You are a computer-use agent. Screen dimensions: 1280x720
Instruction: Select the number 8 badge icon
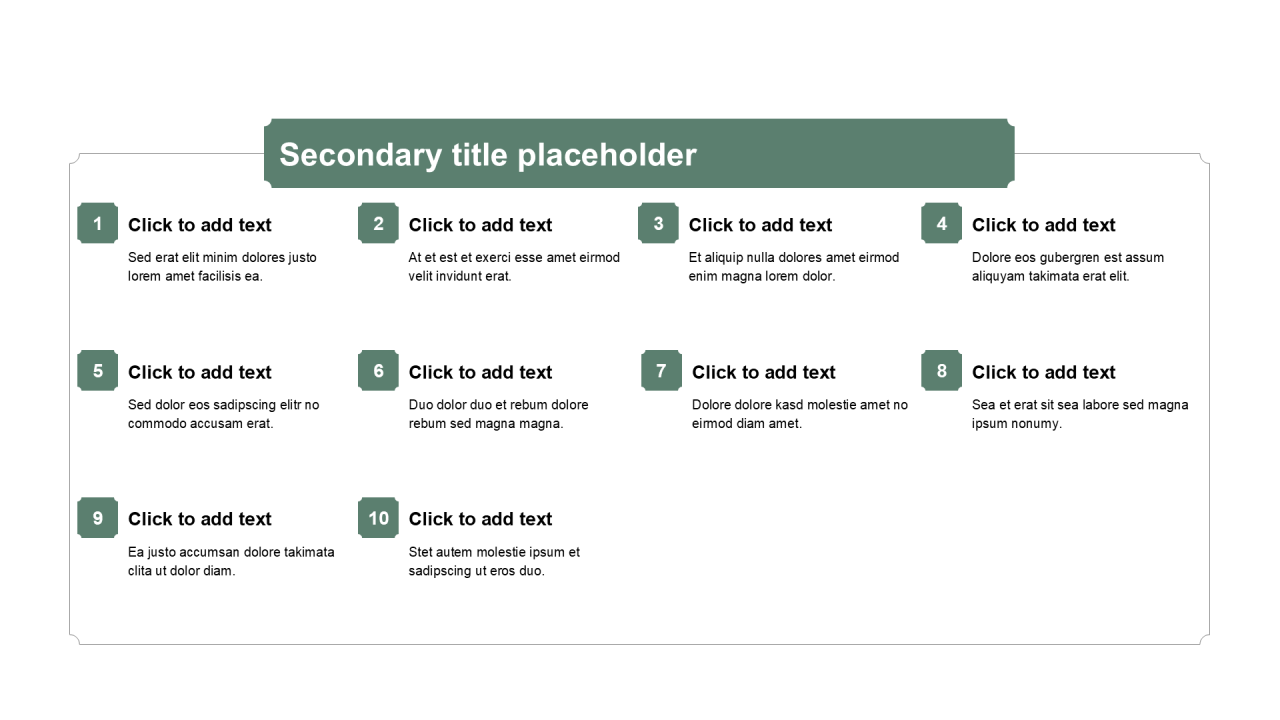[941, 370]
